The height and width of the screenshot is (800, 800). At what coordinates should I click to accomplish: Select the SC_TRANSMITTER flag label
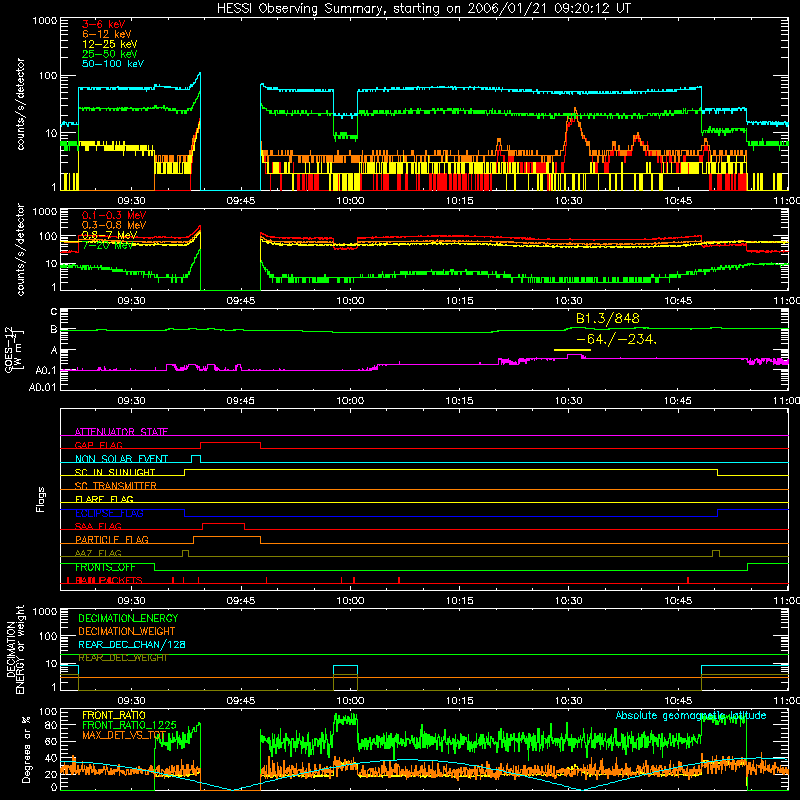115,485
